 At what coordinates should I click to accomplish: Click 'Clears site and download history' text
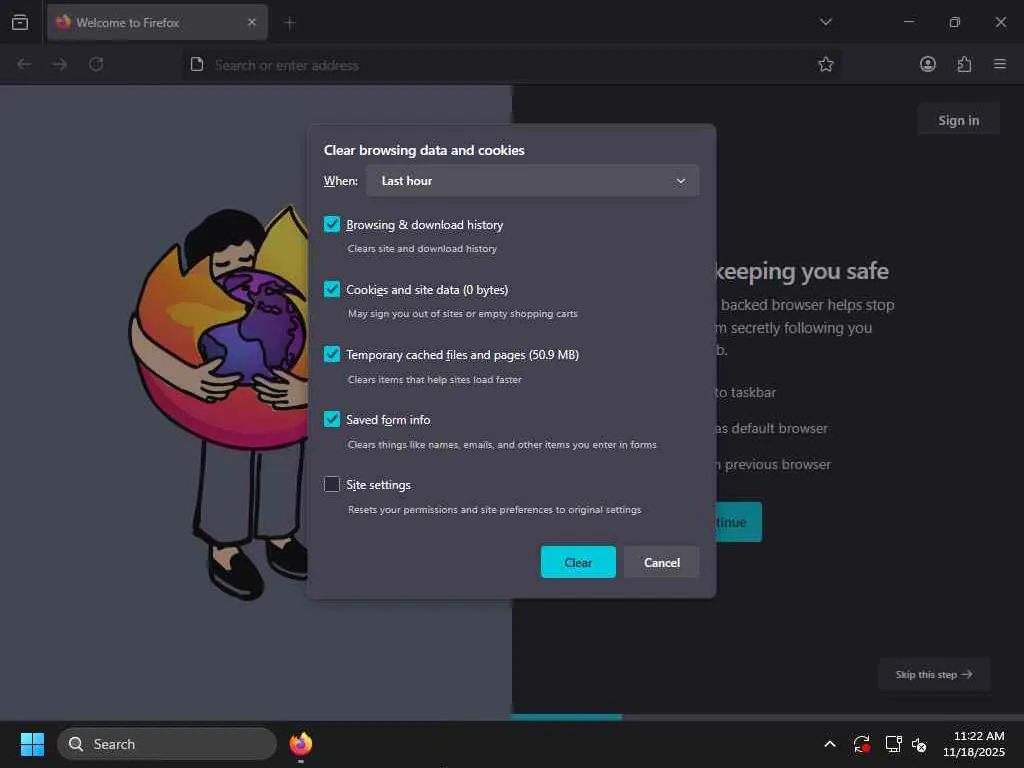422,249
